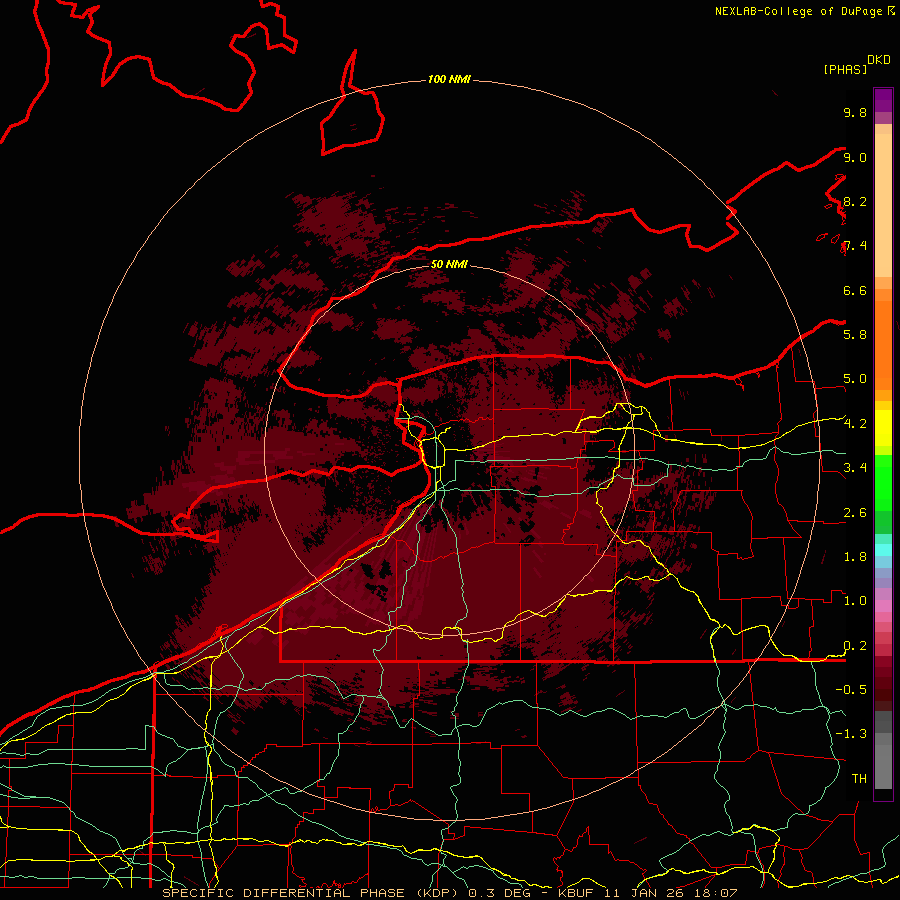Click the [PHAS] legend unit label
Screen dimensions: 900x900
click(845, 69)
